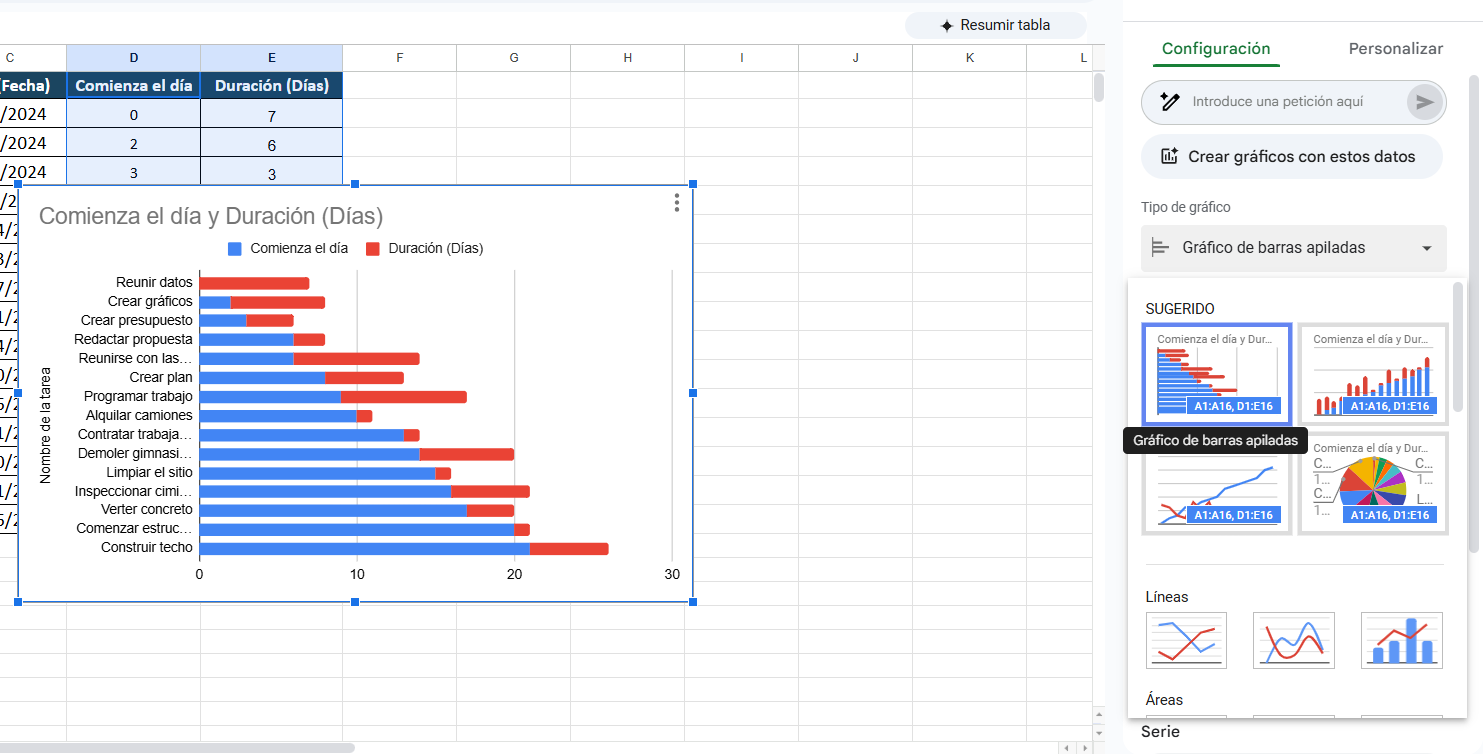The image size is (1483, 754).
Task: Click Crear gráficos con estos datos
Action: [x=1291, y=157]
